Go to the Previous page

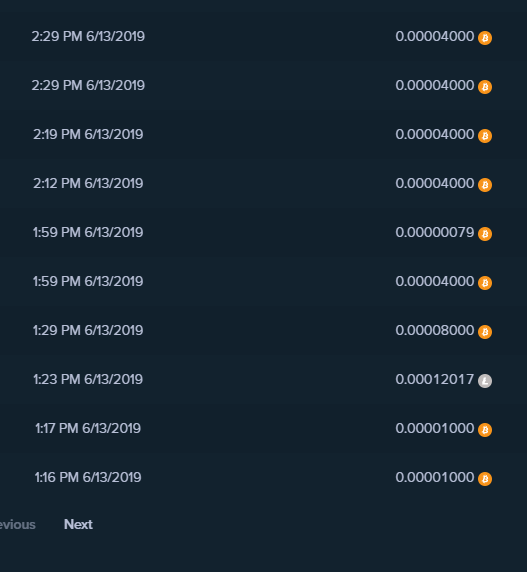tap(18, 525)
